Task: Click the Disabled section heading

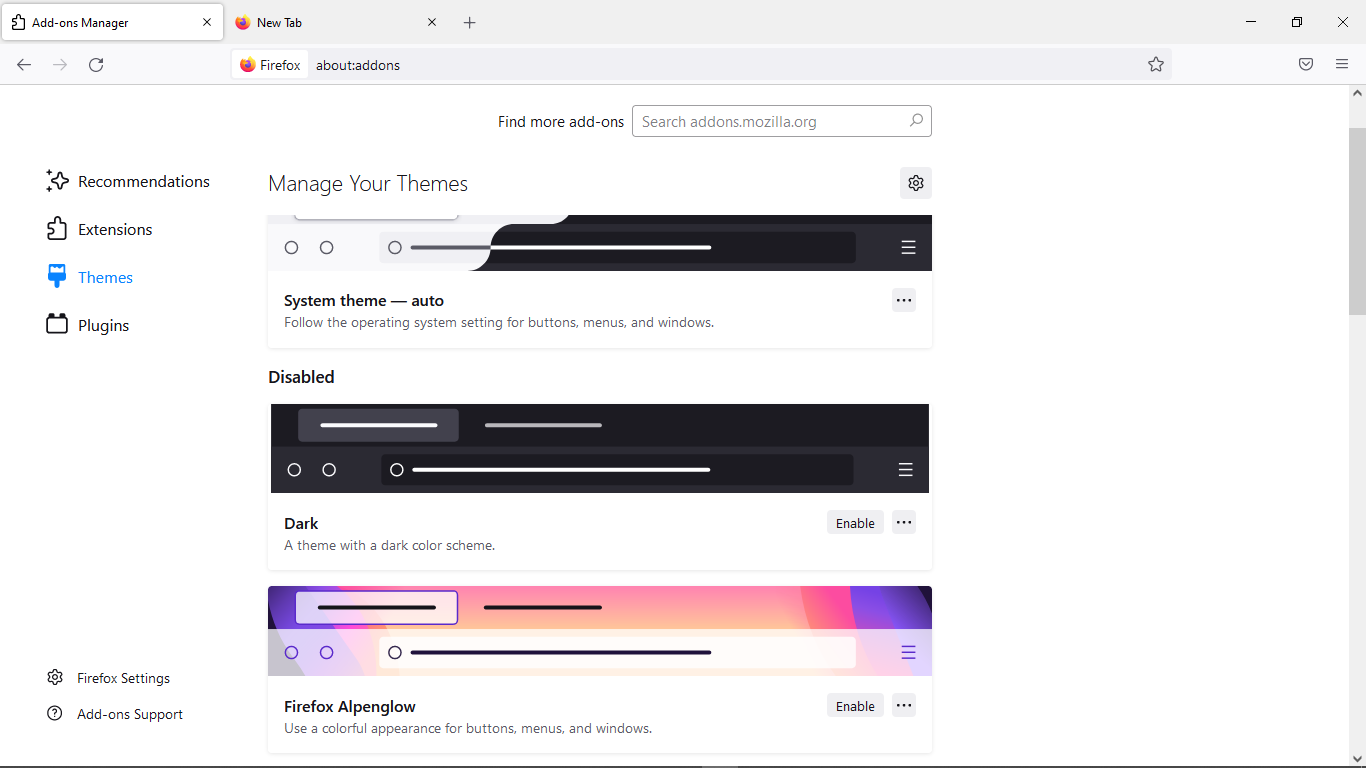Action: point(301,377)
